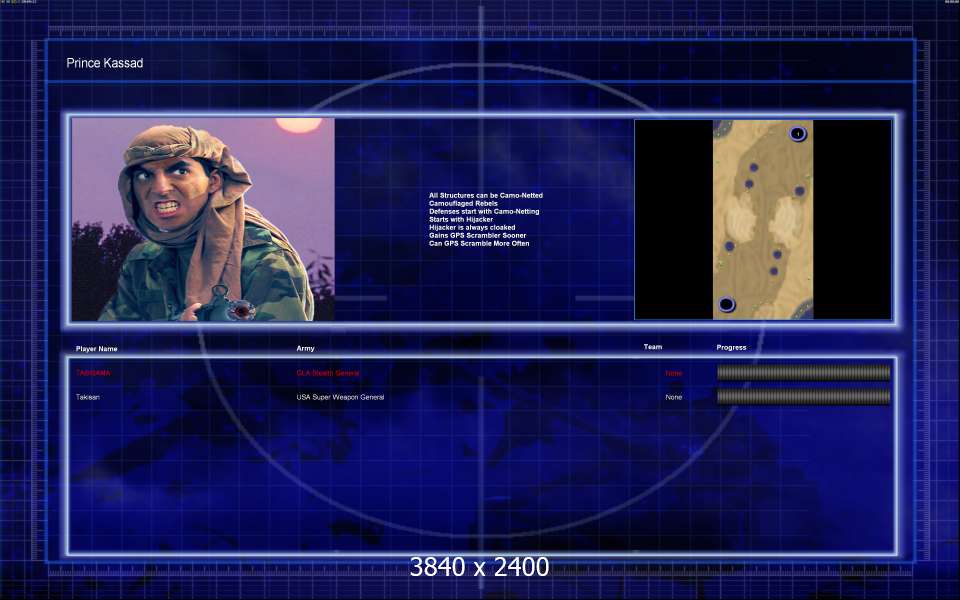Click "GLA Stealth General" army entry

click(x=328, y=373)
